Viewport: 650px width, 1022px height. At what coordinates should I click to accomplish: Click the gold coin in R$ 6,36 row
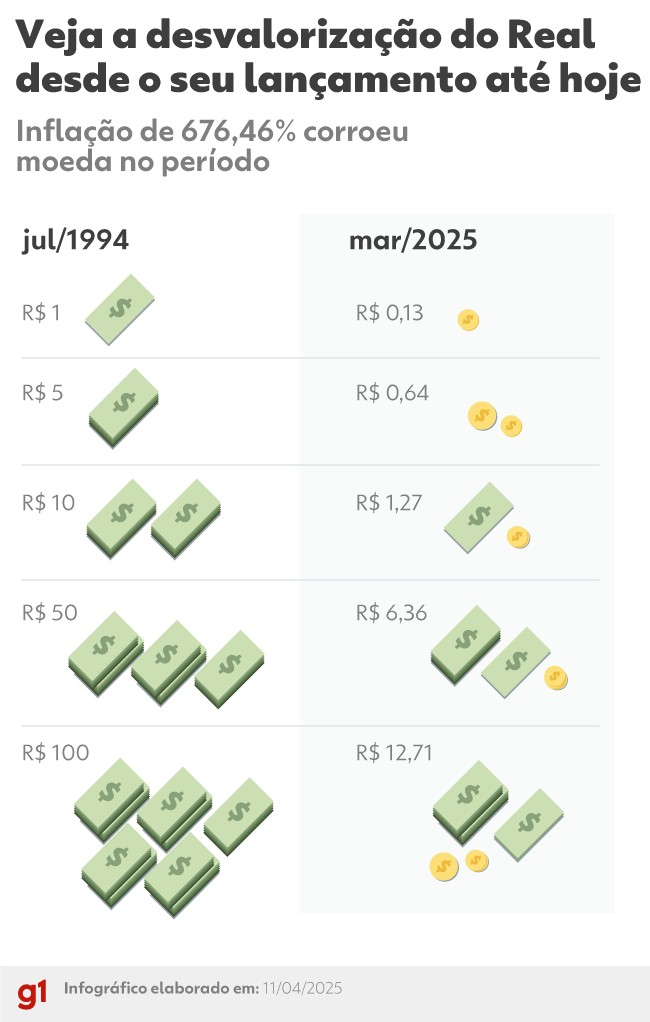pyautogui.click(x=556, y=678)
